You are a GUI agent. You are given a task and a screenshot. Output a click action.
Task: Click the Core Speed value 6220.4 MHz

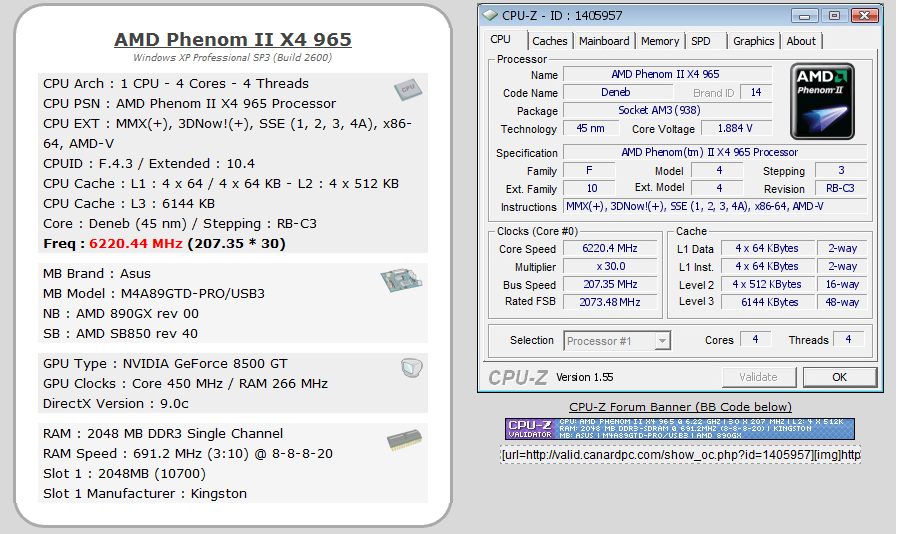pyautogui.click(x=610, y=248)
